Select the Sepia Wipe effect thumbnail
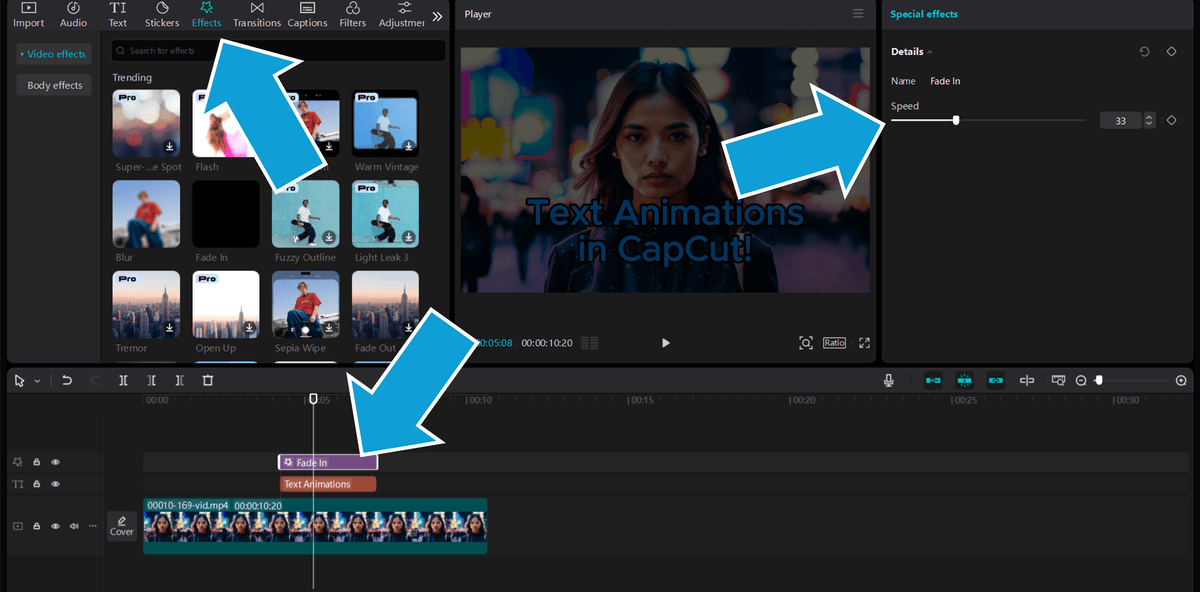The width and height of the screenshot is (1200, 592). click(306, 304)
